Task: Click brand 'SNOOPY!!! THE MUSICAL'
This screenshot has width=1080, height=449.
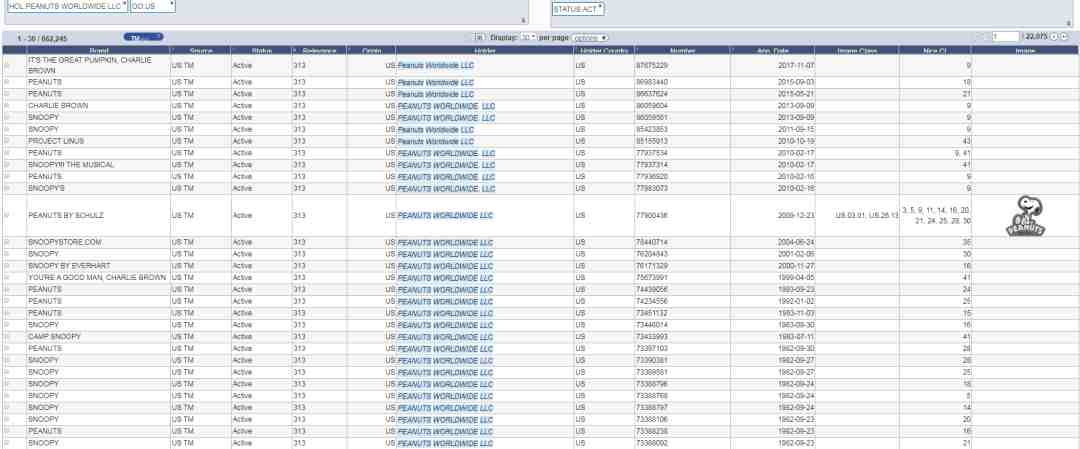Action: click(x=71, y=165)
